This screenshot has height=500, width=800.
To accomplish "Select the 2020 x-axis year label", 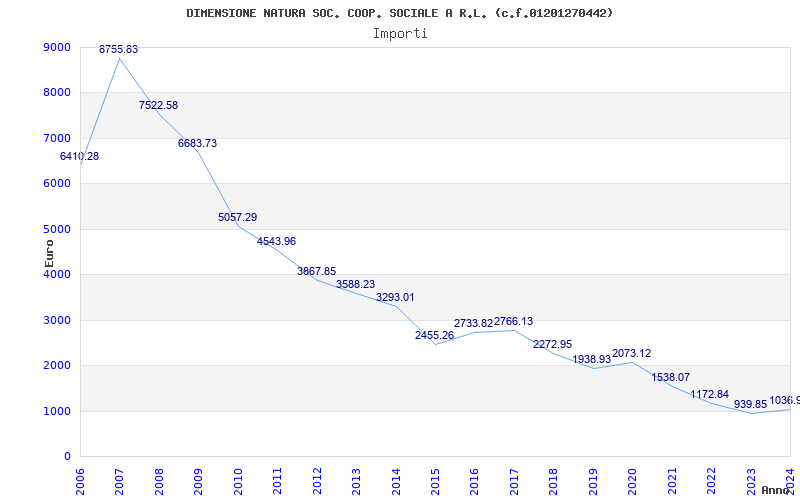I will tap(632, 481).
